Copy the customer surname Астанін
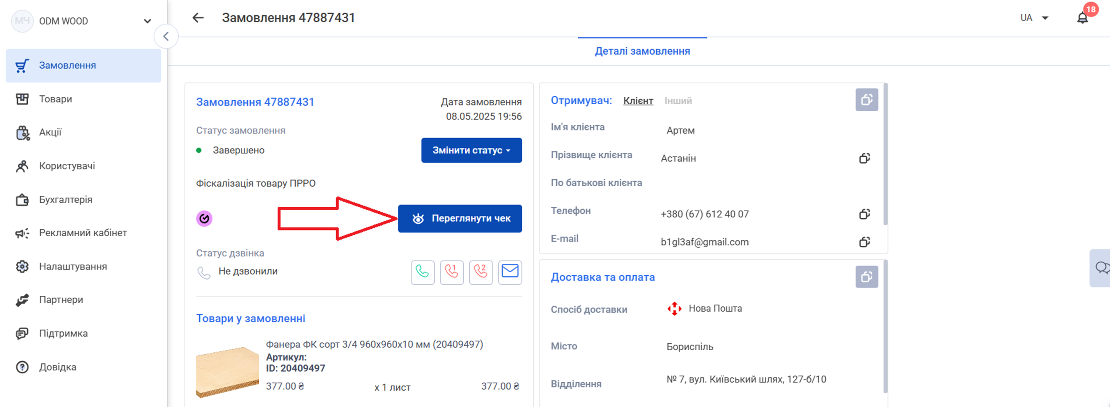The image size is (1110, 407). pos(864,158)
